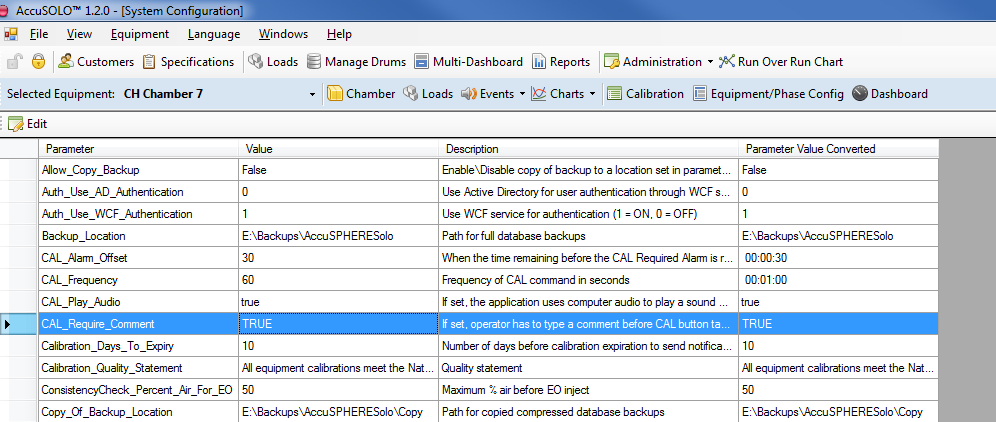Viewport: 996px width, 422px height.
Task: Expand the Charts dropdown arrow
Action: coord(592,94)
